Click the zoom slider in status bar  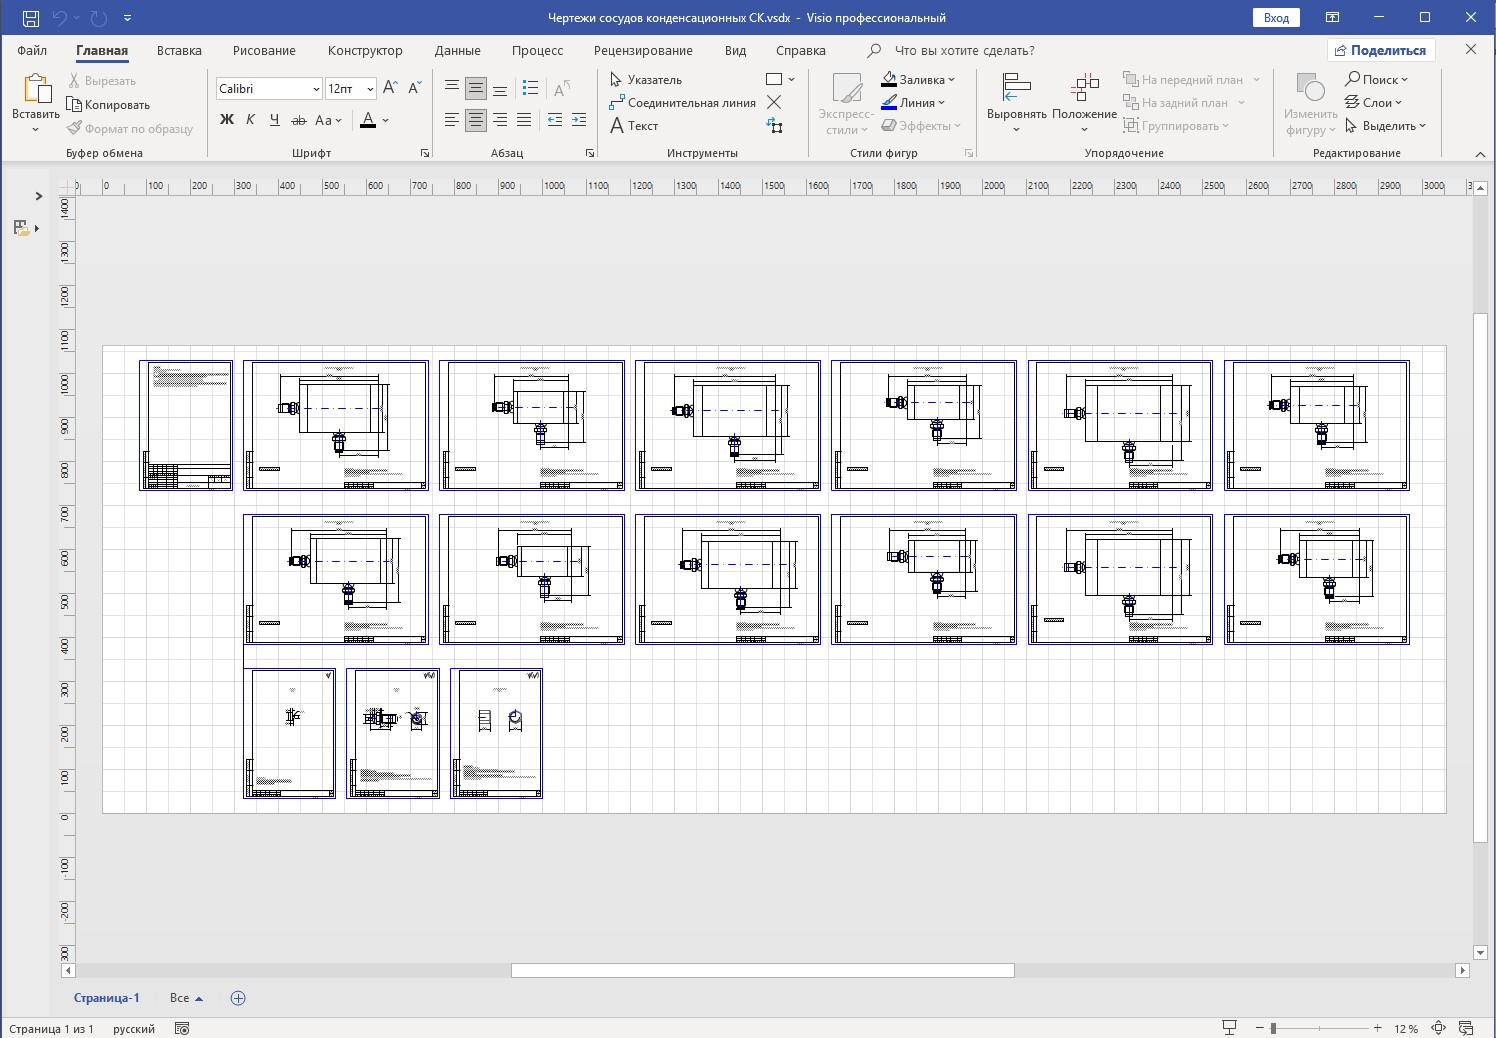tap(1320, 1028)
